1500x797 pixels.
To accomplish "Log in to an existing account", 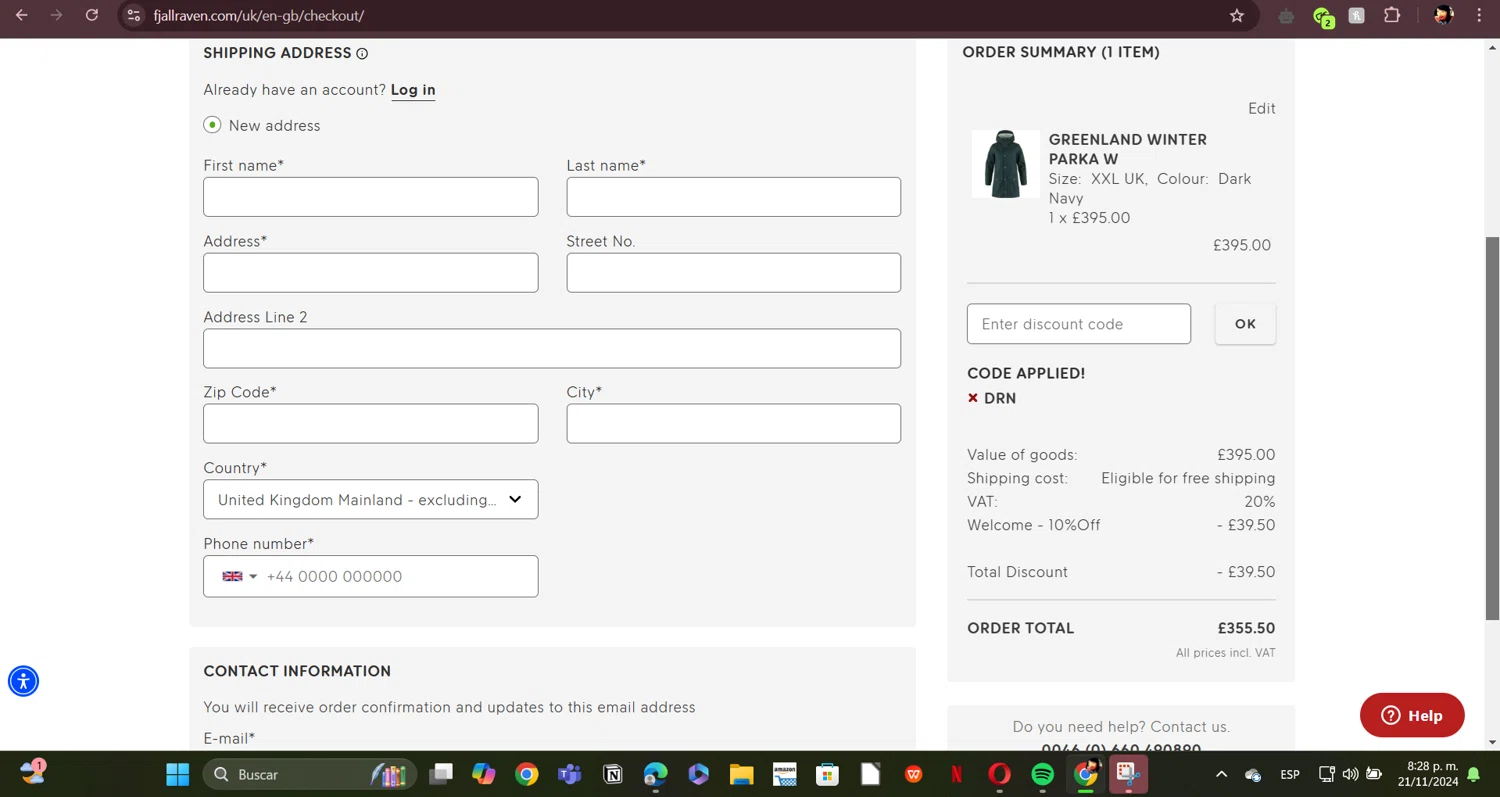I will point(413,90).
